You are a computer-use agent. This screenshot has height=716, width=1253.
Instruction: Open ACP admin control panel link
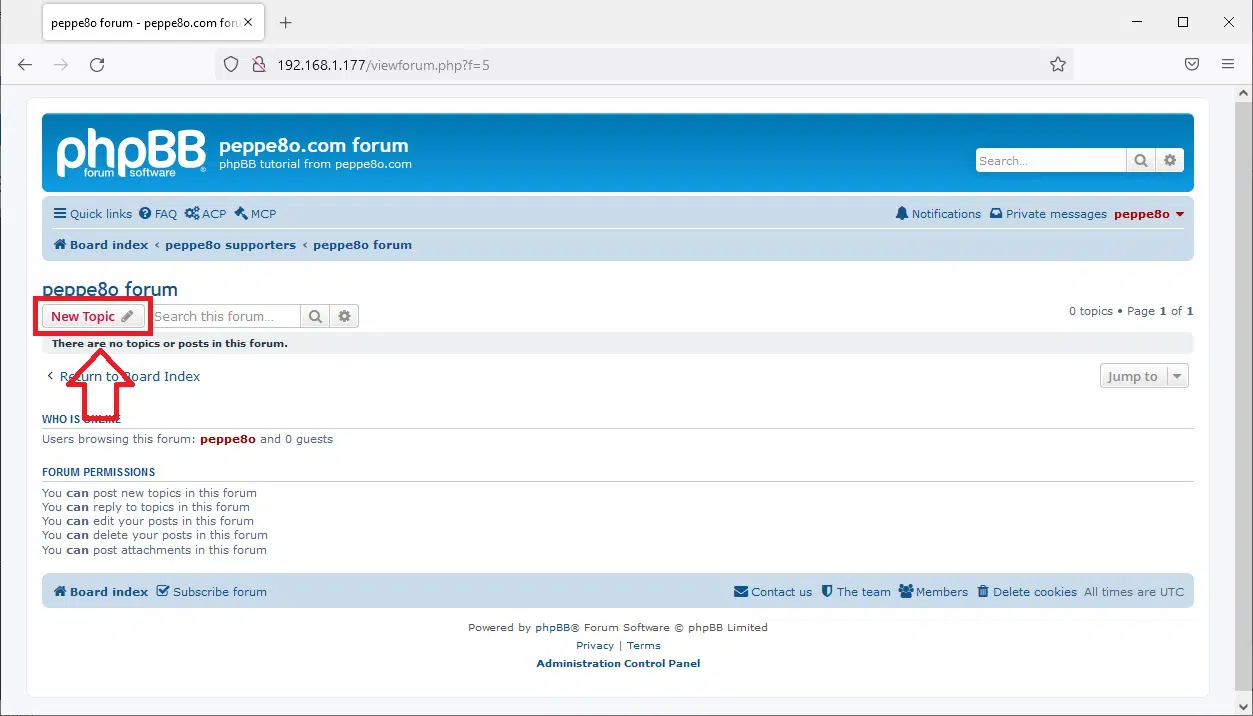pyautogui.click(x=205, y=214)
